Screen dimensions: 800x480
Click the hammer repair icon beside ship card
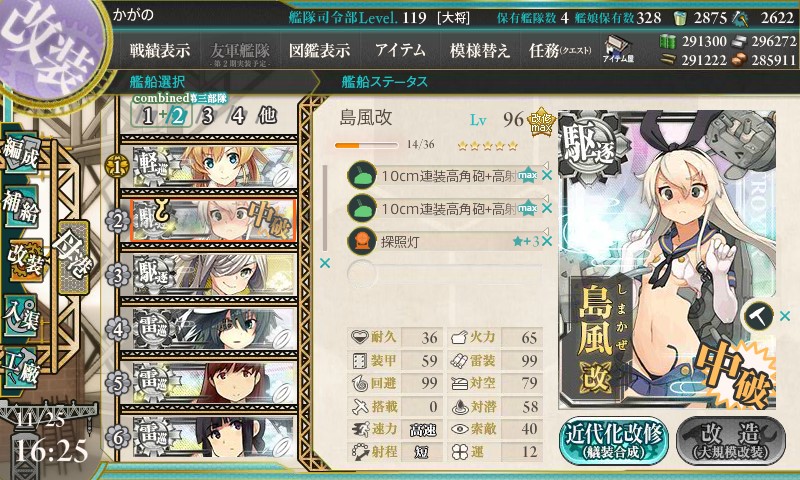[x=759, y=316]
